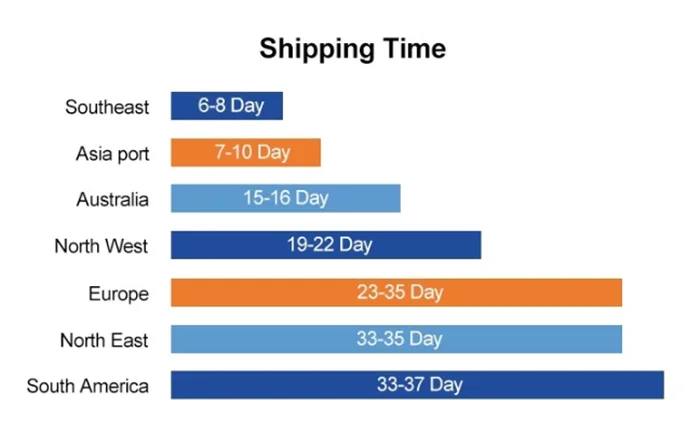The width and height of the screenshot is (700, 432).
Task: Click the '6-8 Day' text
Action: coord(230,106)
